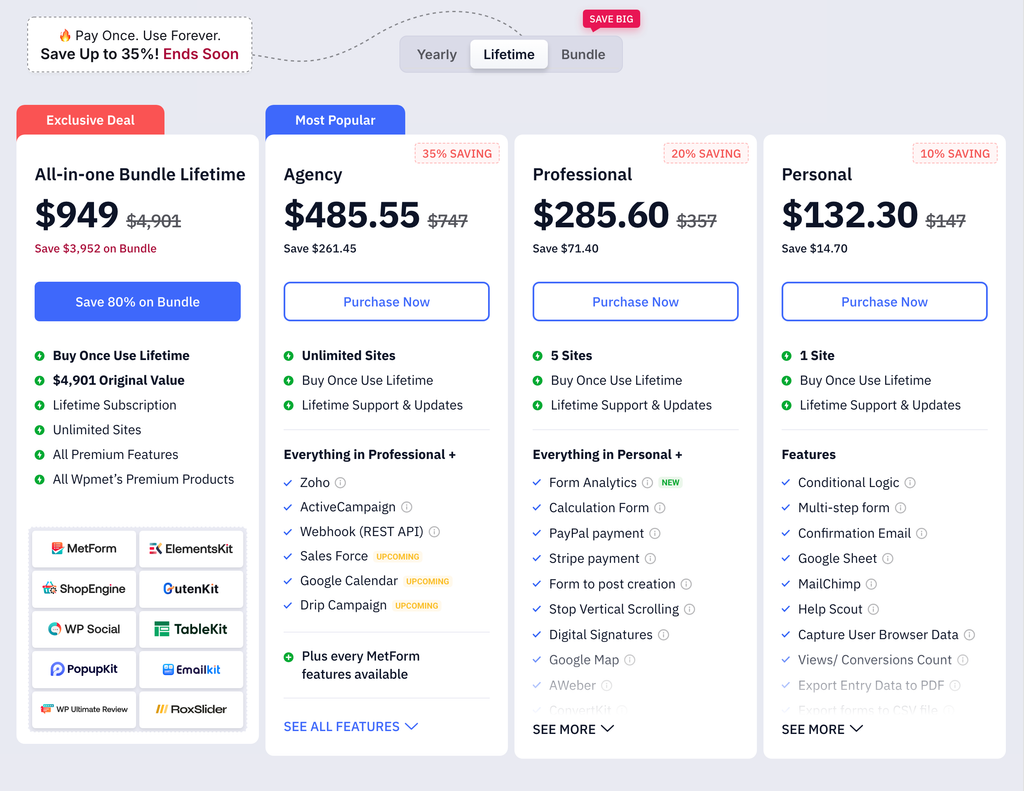Image resolution: width=1024 pixels, height=791 pixels.
Task: Click the ShopEngine product logo
Action: pos(84,589)
